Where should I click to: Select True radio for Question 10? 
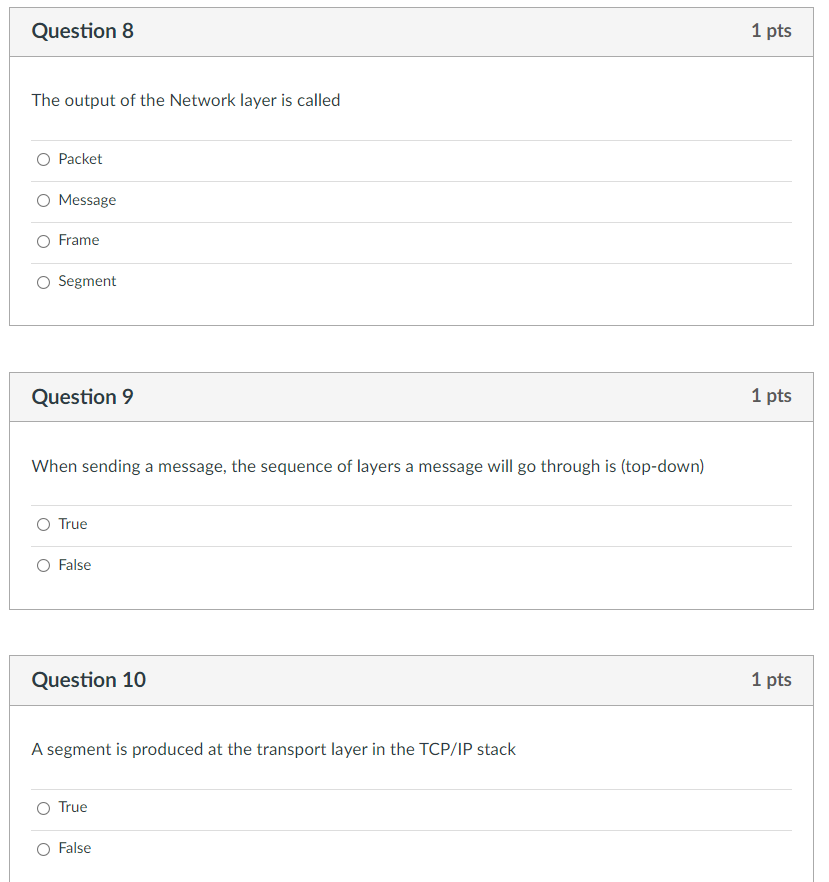click(x=43, y=808)
